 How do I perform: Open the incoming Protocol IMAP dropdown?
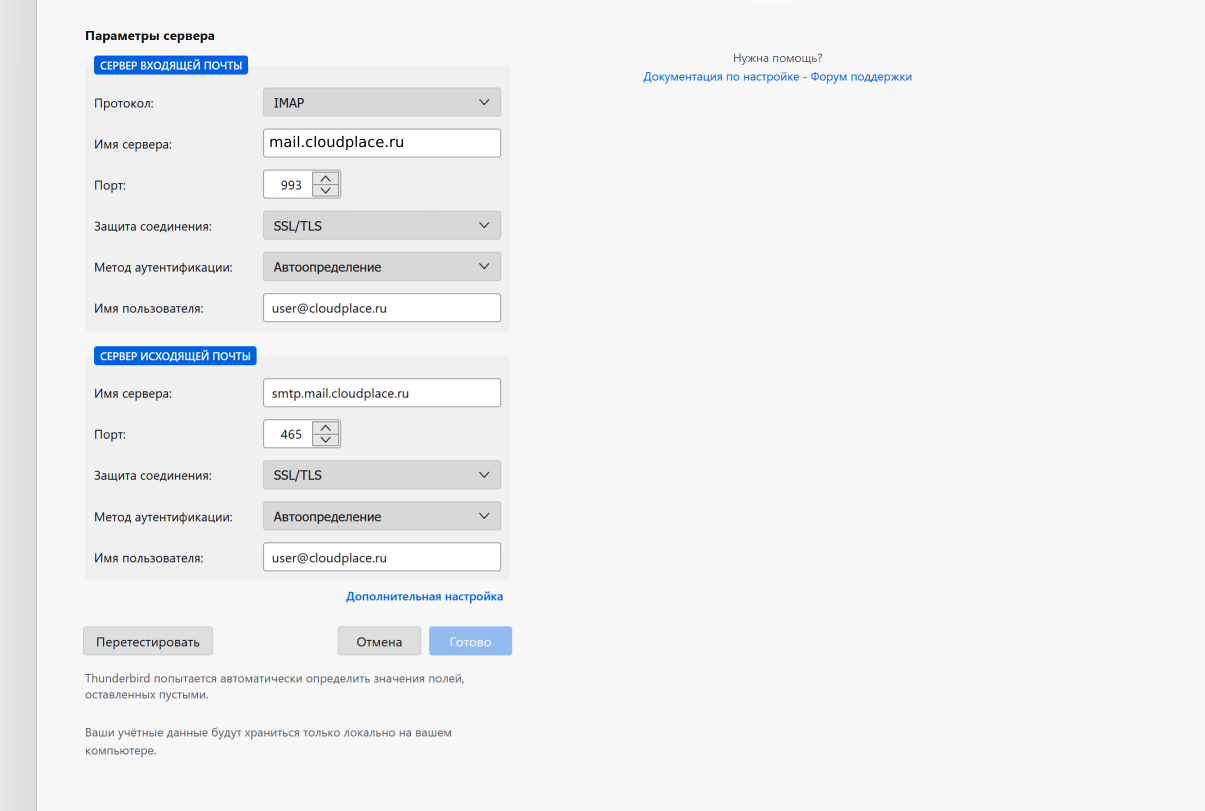tap(381, 102)
